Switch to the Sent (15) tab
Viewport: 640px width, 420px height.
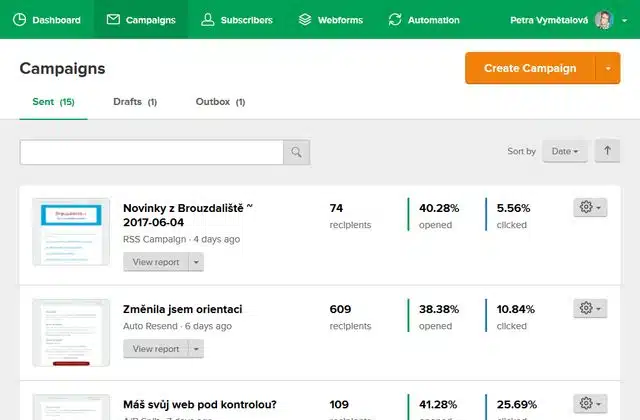[53, 102]
